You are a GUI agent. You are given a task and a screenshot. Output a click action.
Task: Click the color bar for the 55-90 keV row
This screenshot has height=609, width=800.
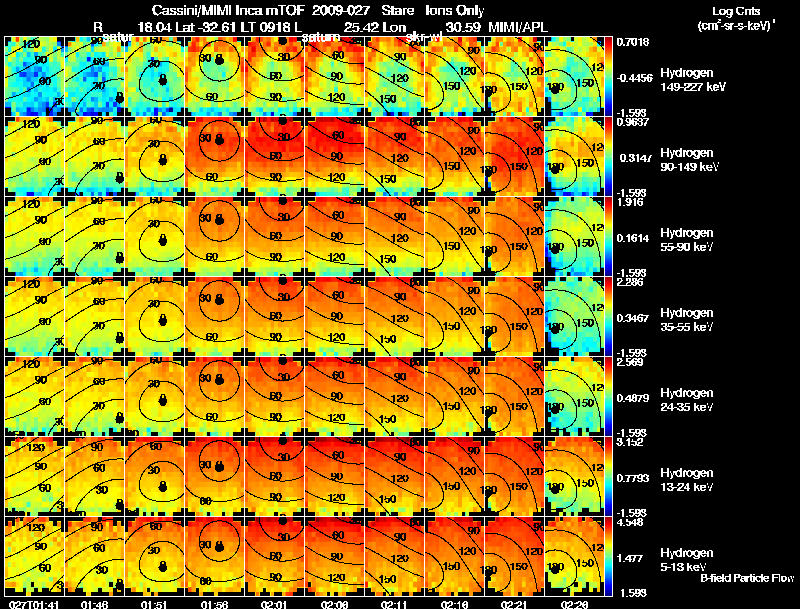pos(608,236)
